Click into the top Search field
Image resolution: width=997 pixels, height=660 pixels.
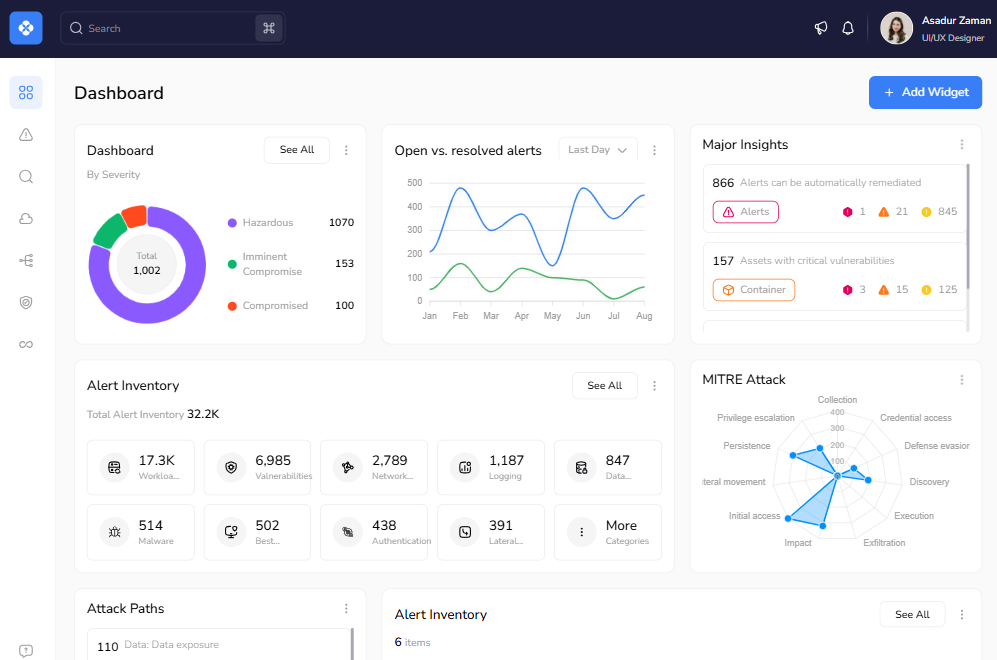(x=160, y=28)
